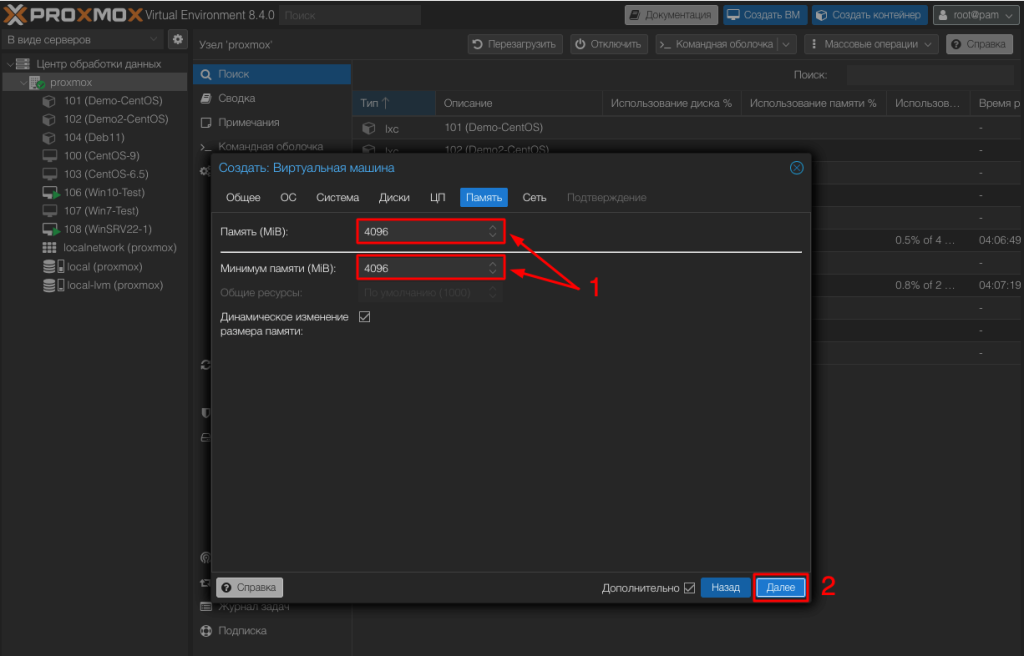Open the root@pam user menu
The width and height of the screenshot is (1024, 656).
pos(972,15)
